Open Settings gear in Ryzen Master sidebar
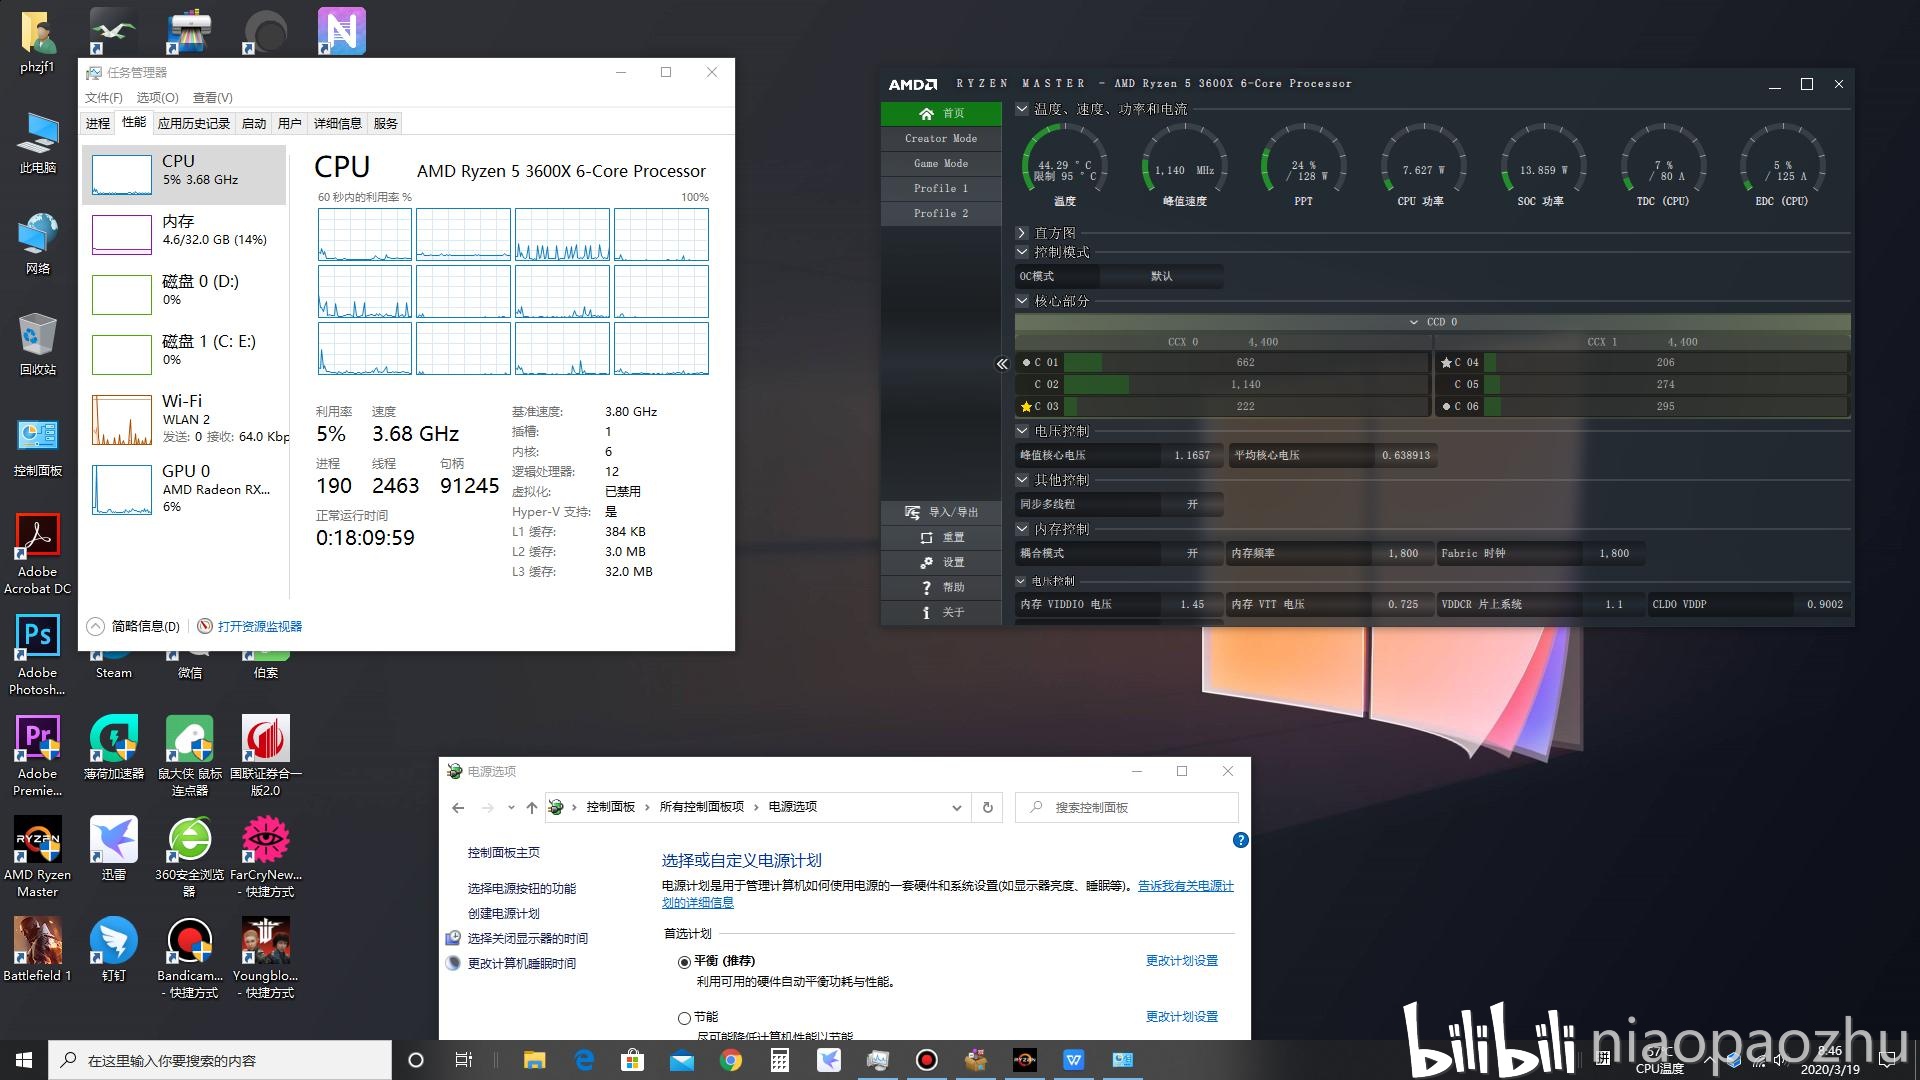The height and width of the screenshot is (1080, 1920). pyautogui.click(x=926, y=562)
